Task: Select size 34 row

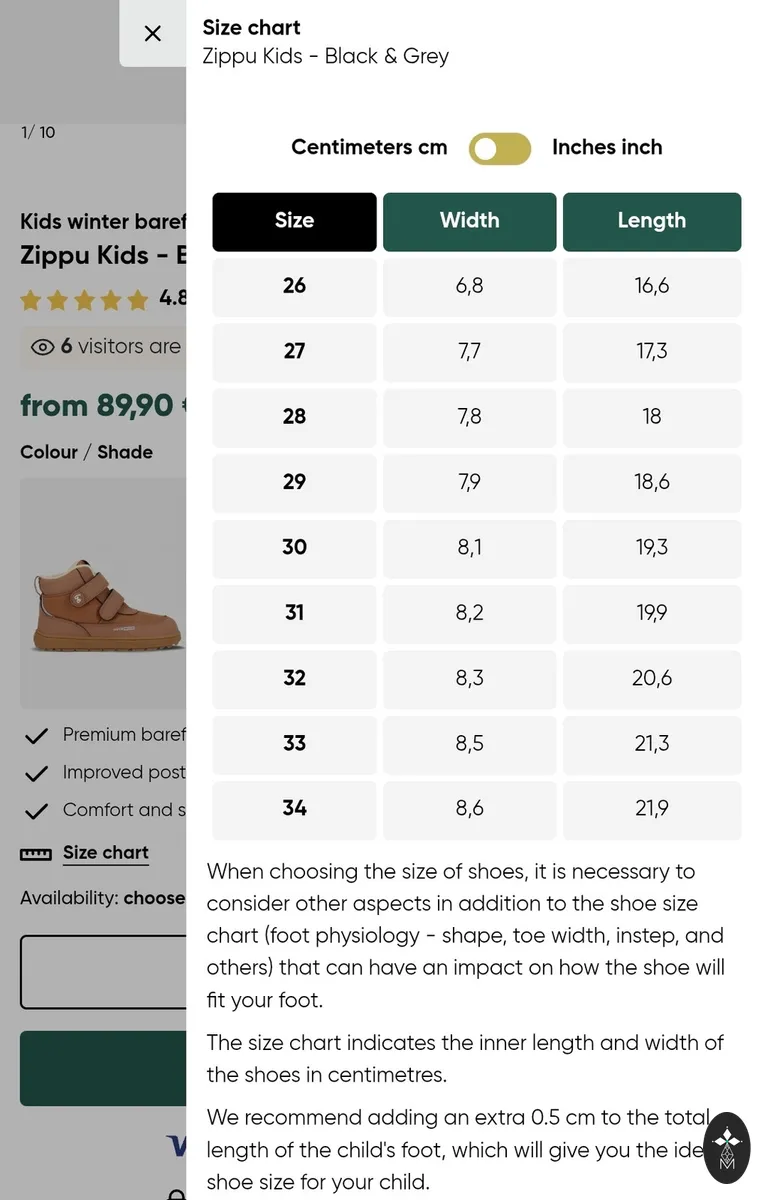Action: click(x=477, y=808)
